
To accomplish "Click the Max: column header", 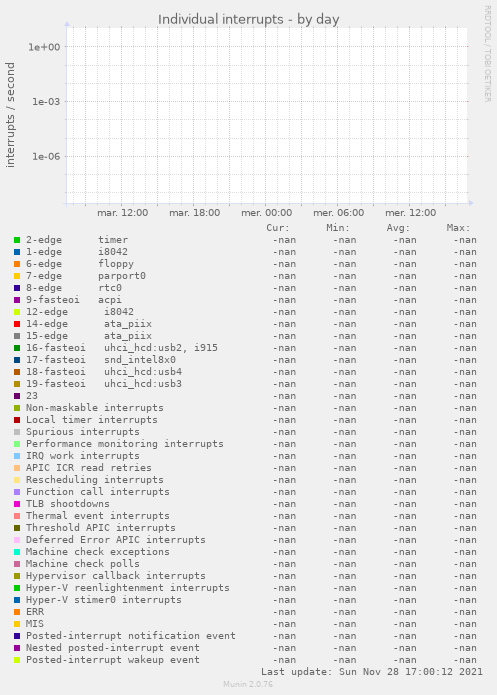I will click(x=458, y=228).
